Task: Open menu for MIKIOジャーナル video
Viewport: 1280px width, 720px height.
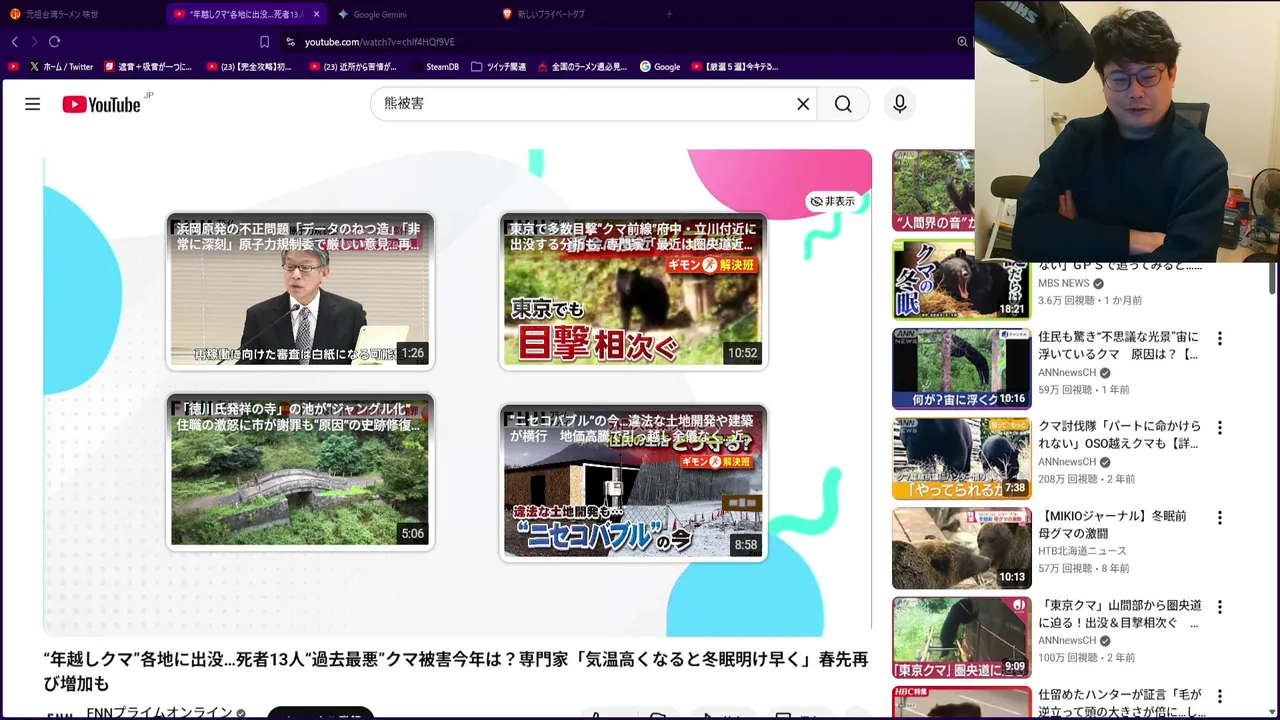Action: coord(1219,518)
